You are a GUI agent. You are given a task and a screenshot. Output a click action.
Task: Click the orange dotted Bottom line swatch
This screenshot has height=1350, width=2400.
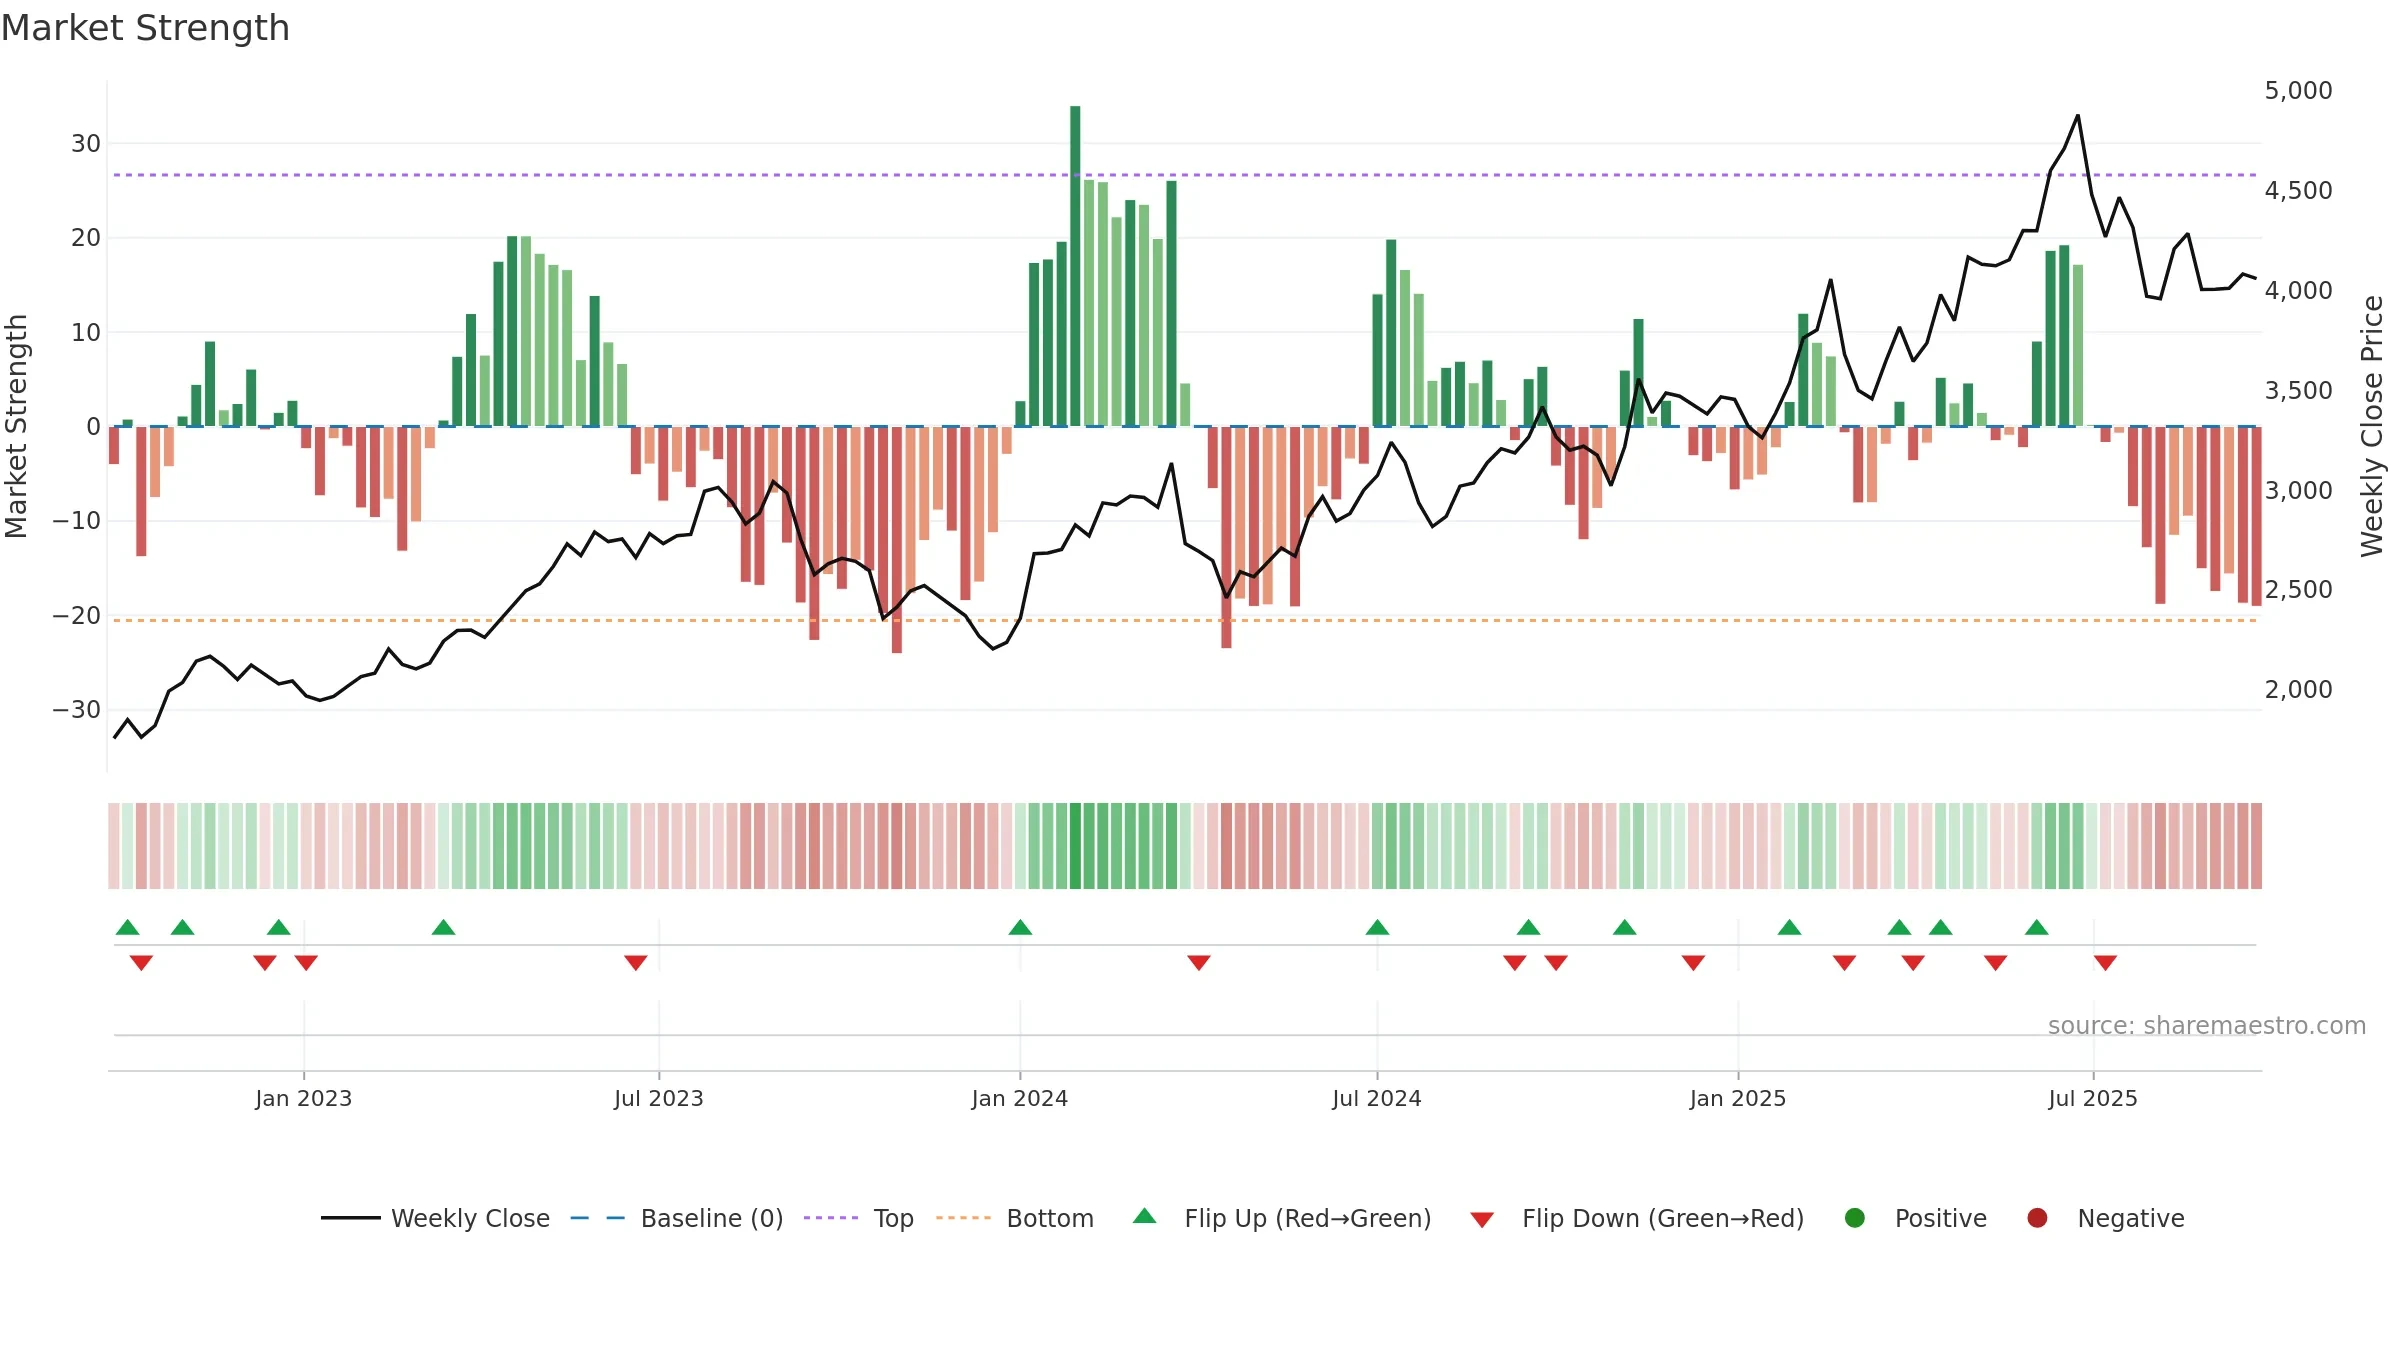point(963,1218)
